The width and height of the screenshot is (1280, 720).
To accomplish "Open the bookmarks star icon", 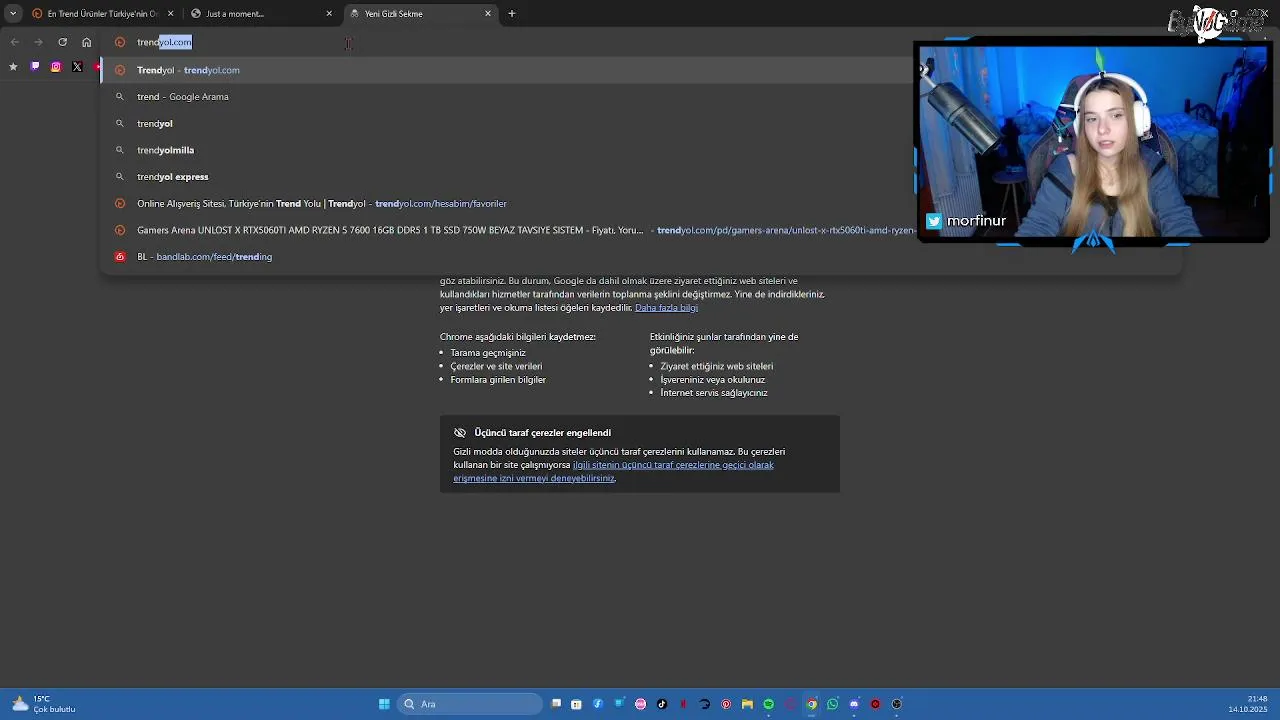I will pos(13,67).
